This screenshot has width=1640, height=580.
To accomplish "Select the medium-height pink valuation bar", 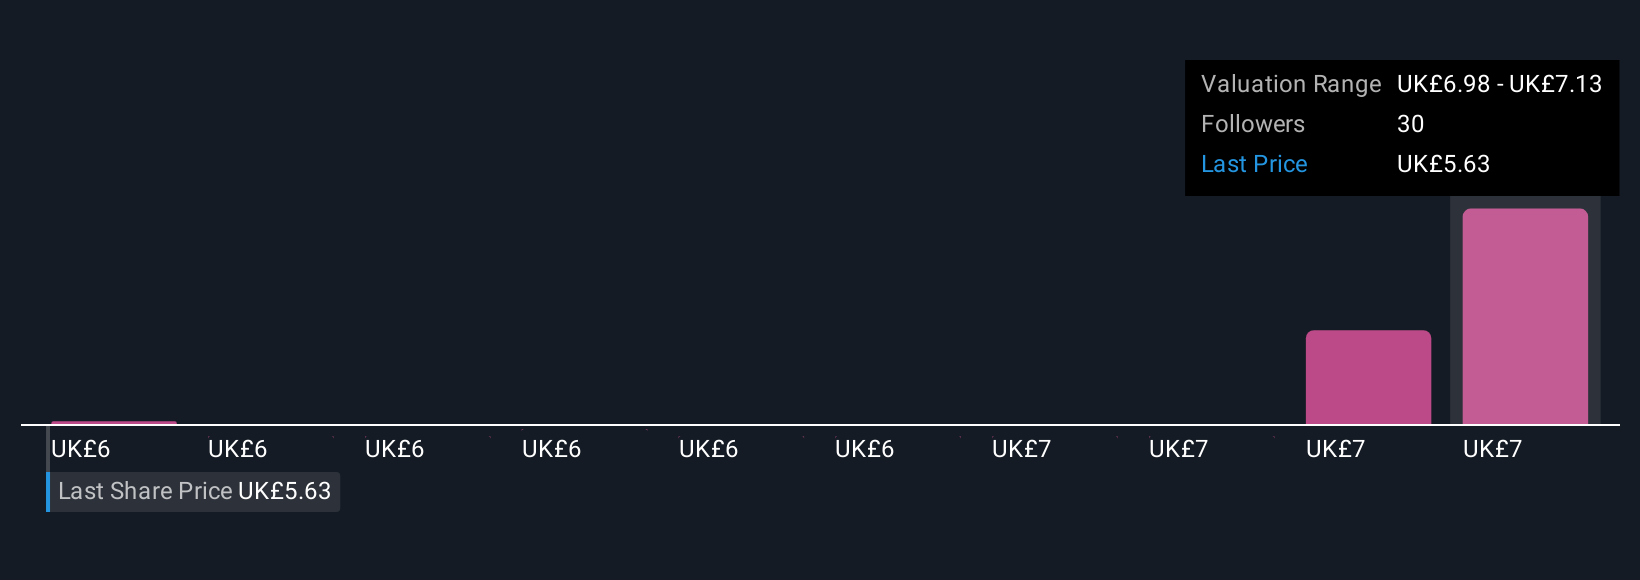I will [1368, 377].
